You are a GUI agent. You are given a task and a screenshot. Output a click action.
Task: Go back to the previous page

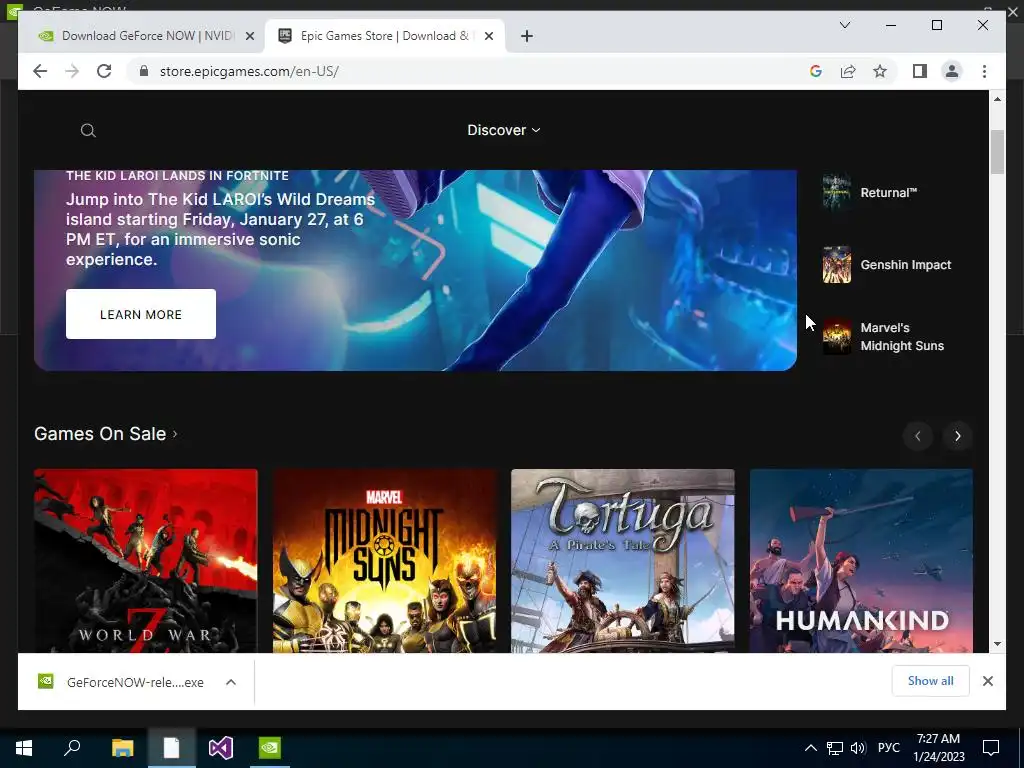40,71
